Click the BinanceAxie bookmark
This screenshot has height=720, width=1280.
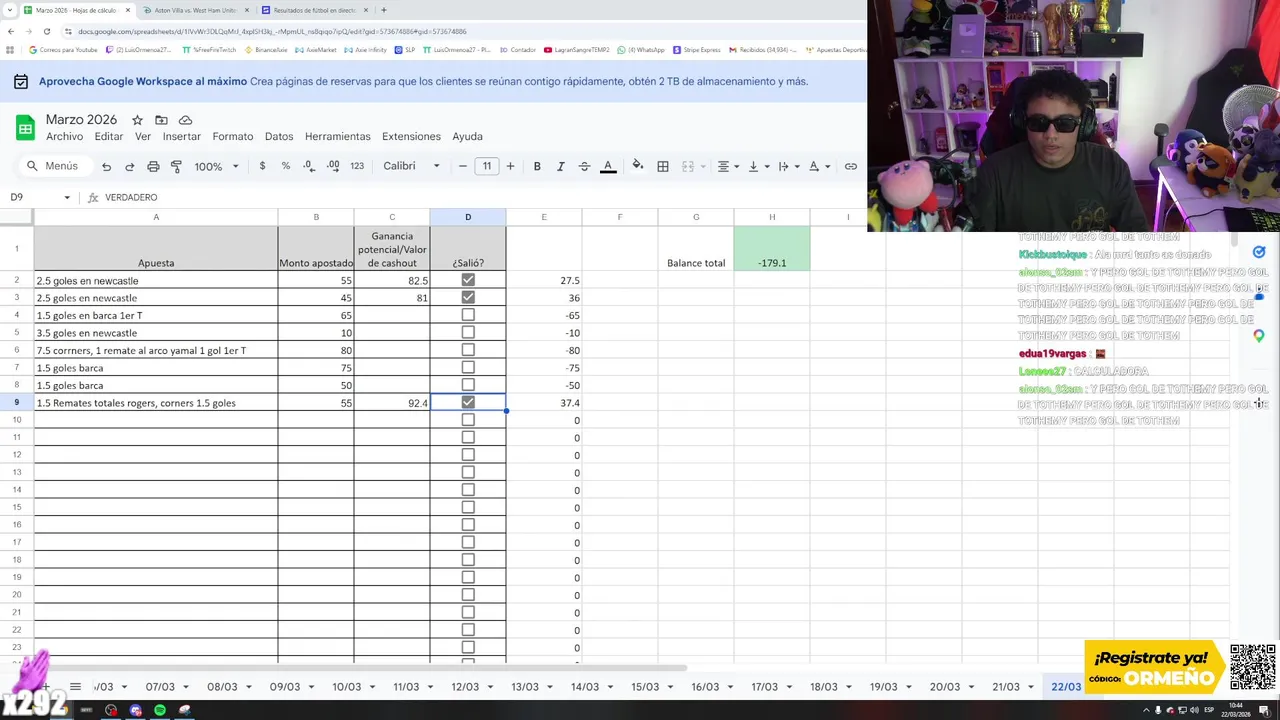coord(265,49)
